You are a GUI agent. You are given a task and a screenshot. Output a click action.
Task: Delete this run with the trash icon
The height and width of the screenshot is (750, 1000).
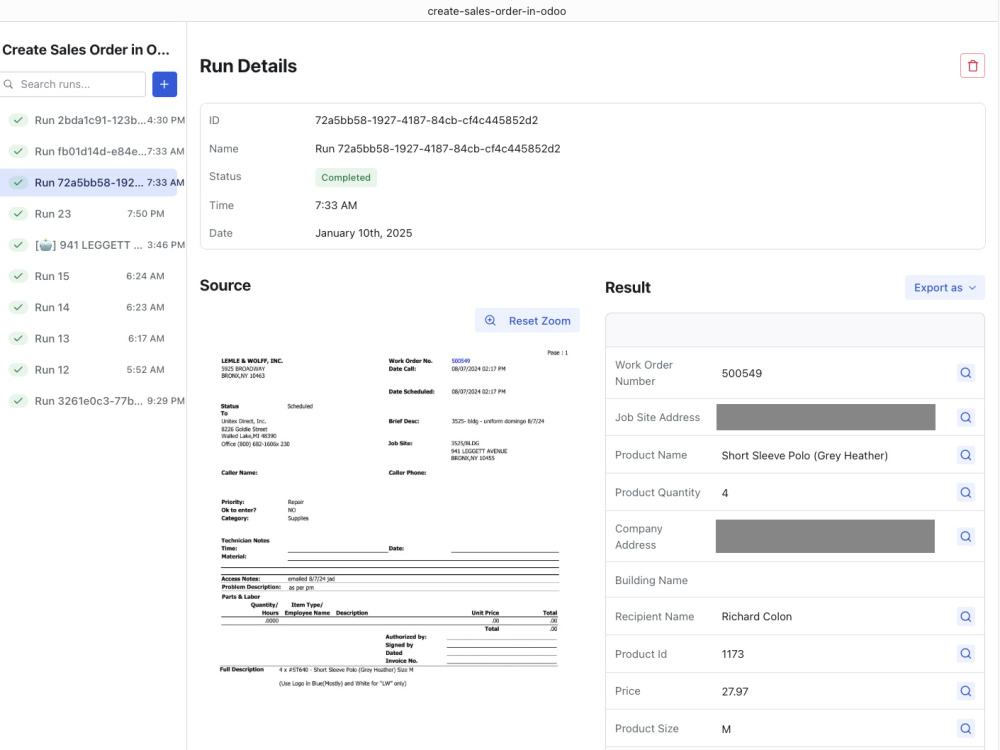point(972,66)
